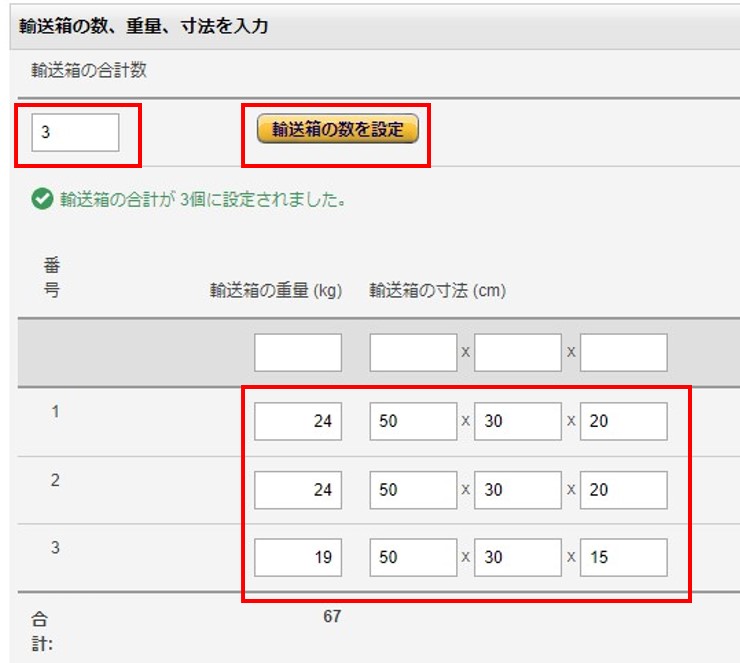Image resolution: width=740 pixels, height=663 pixels.
Task: Select box 1 third dimension field showing 20
Action: coord(623,421)
